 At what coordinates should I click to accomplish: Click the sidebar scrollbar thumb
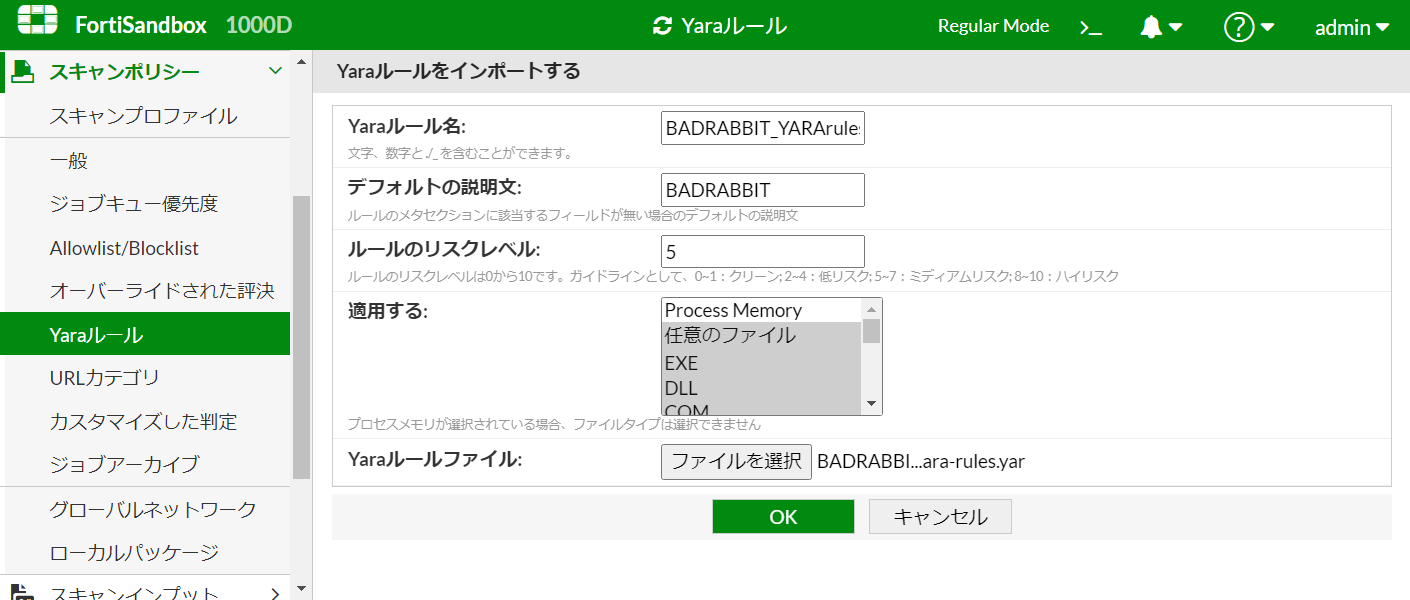tap(301, 337)
